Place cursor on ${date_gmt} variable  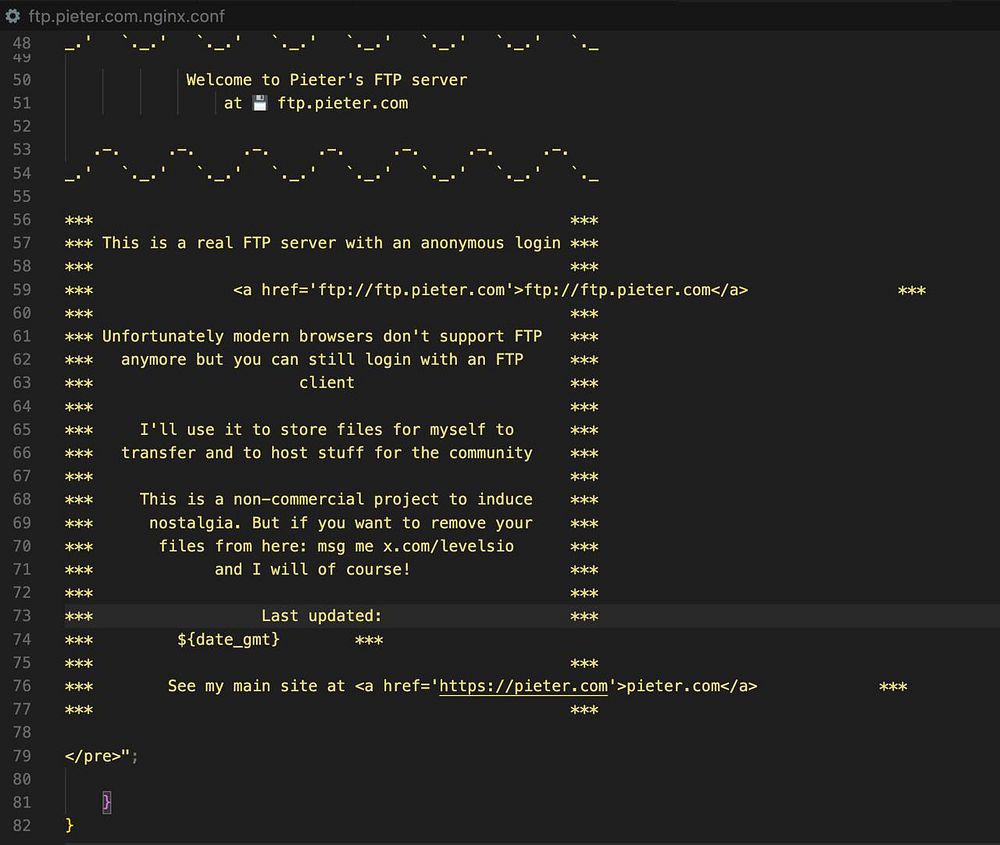(x=228, y=639)
